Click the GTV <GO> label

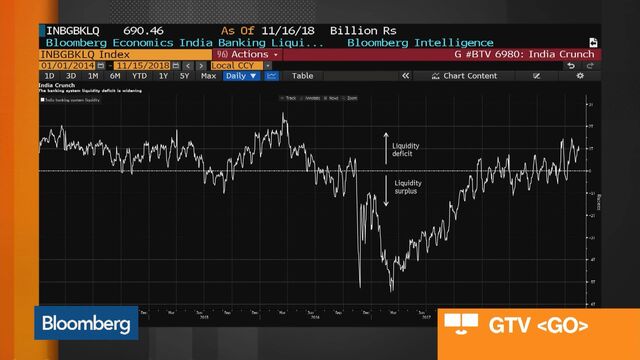[x=538, y=325]
